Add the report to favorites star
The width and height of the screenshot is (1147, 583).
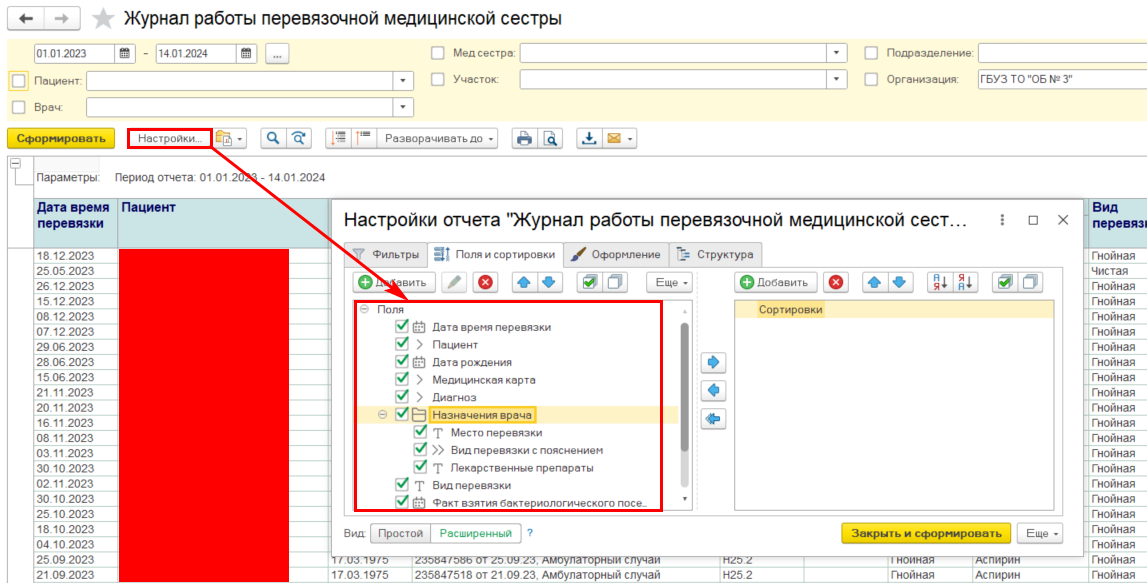coord(102,19)
